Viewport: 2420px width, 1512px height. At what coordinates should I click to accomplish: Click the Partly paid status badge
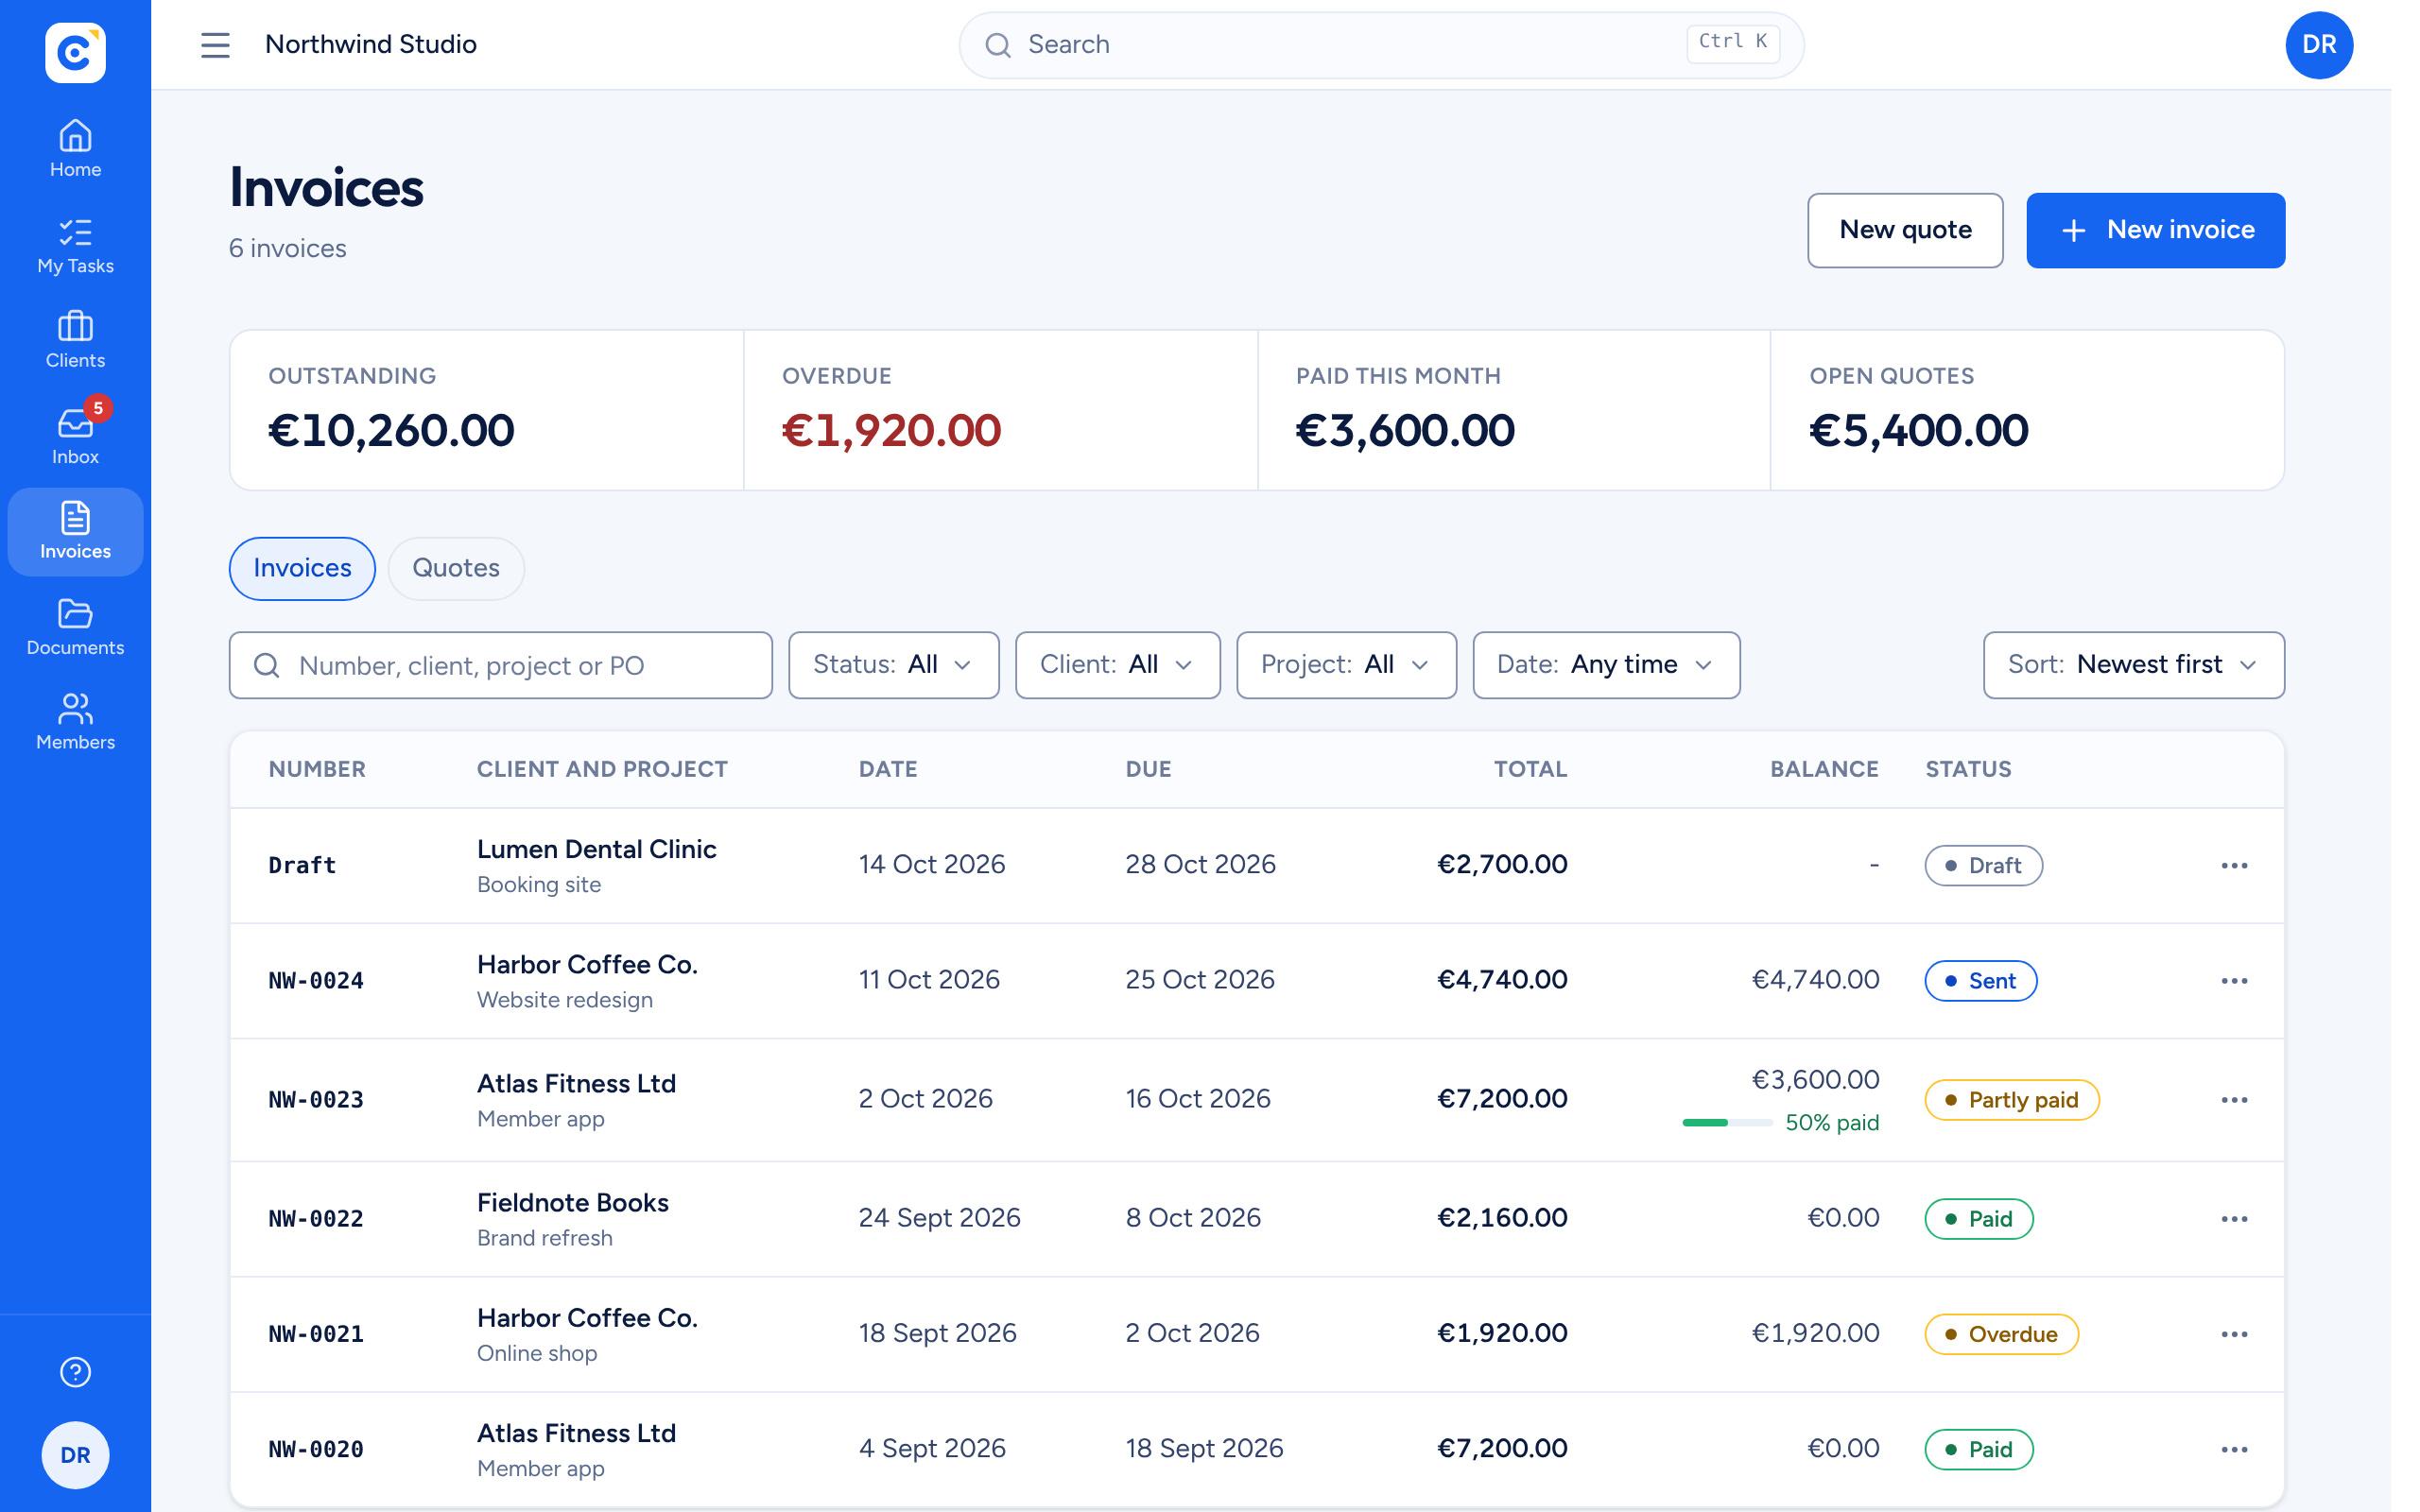click(2011, 1100)
